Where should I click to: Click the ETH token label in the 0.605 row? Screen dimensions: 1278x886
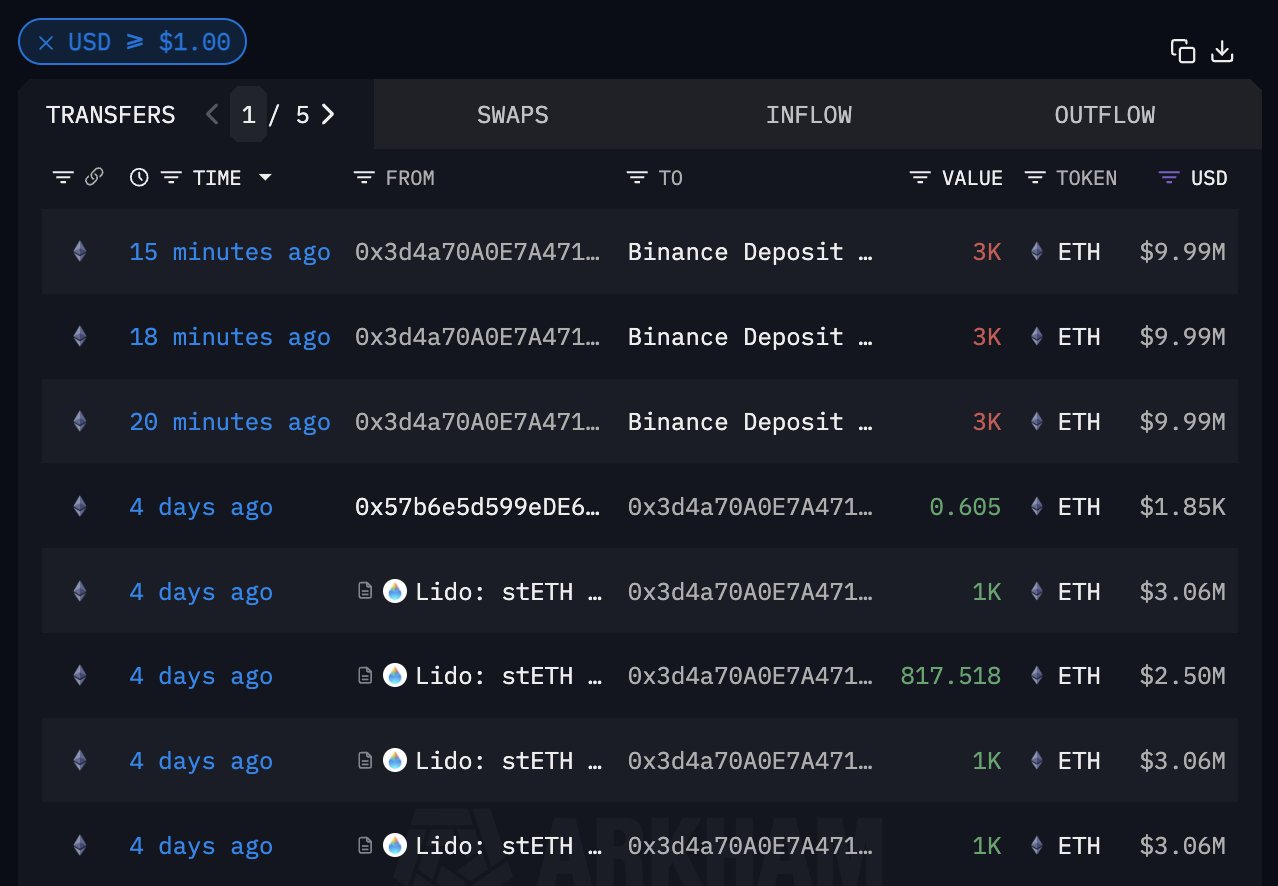[1079, 507]
